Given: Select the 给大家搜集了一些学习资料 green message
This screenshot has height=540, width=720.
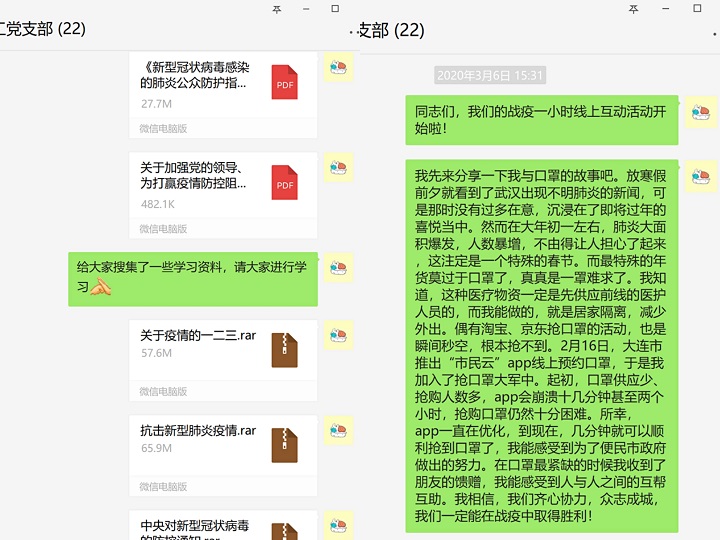Looking at the screenshot, I should click(193, 277).
